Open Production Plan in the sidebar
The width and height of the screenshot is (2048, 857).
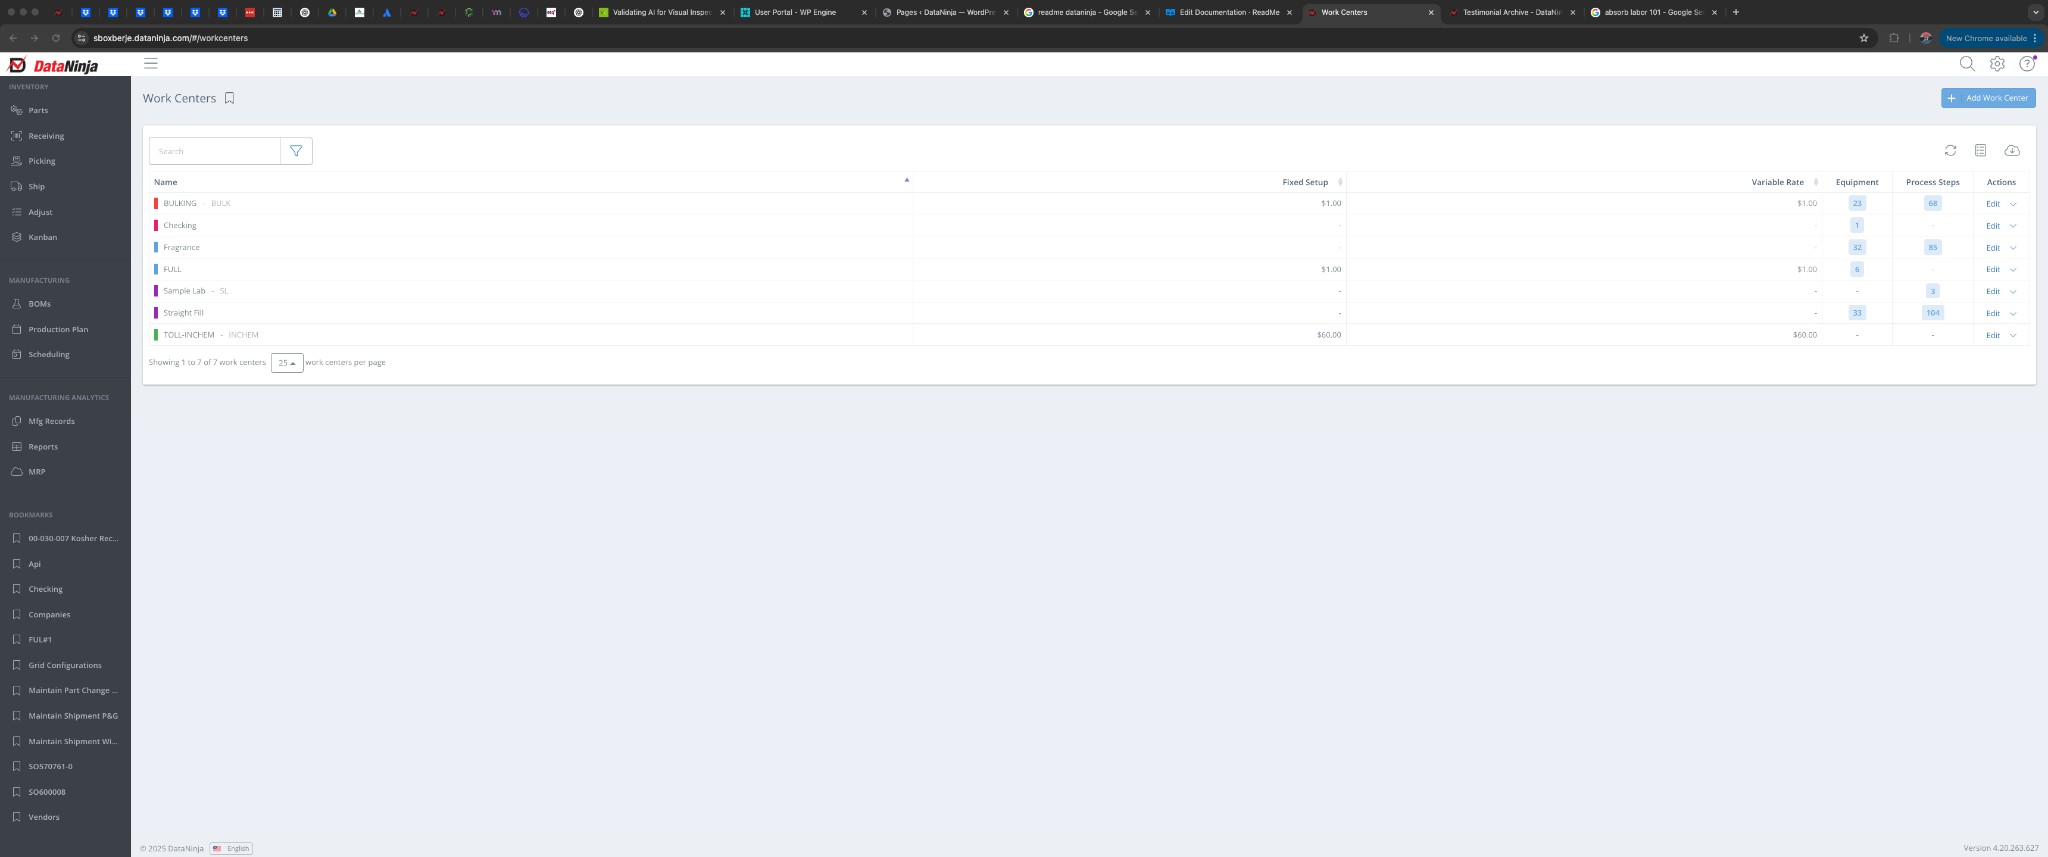58,329
